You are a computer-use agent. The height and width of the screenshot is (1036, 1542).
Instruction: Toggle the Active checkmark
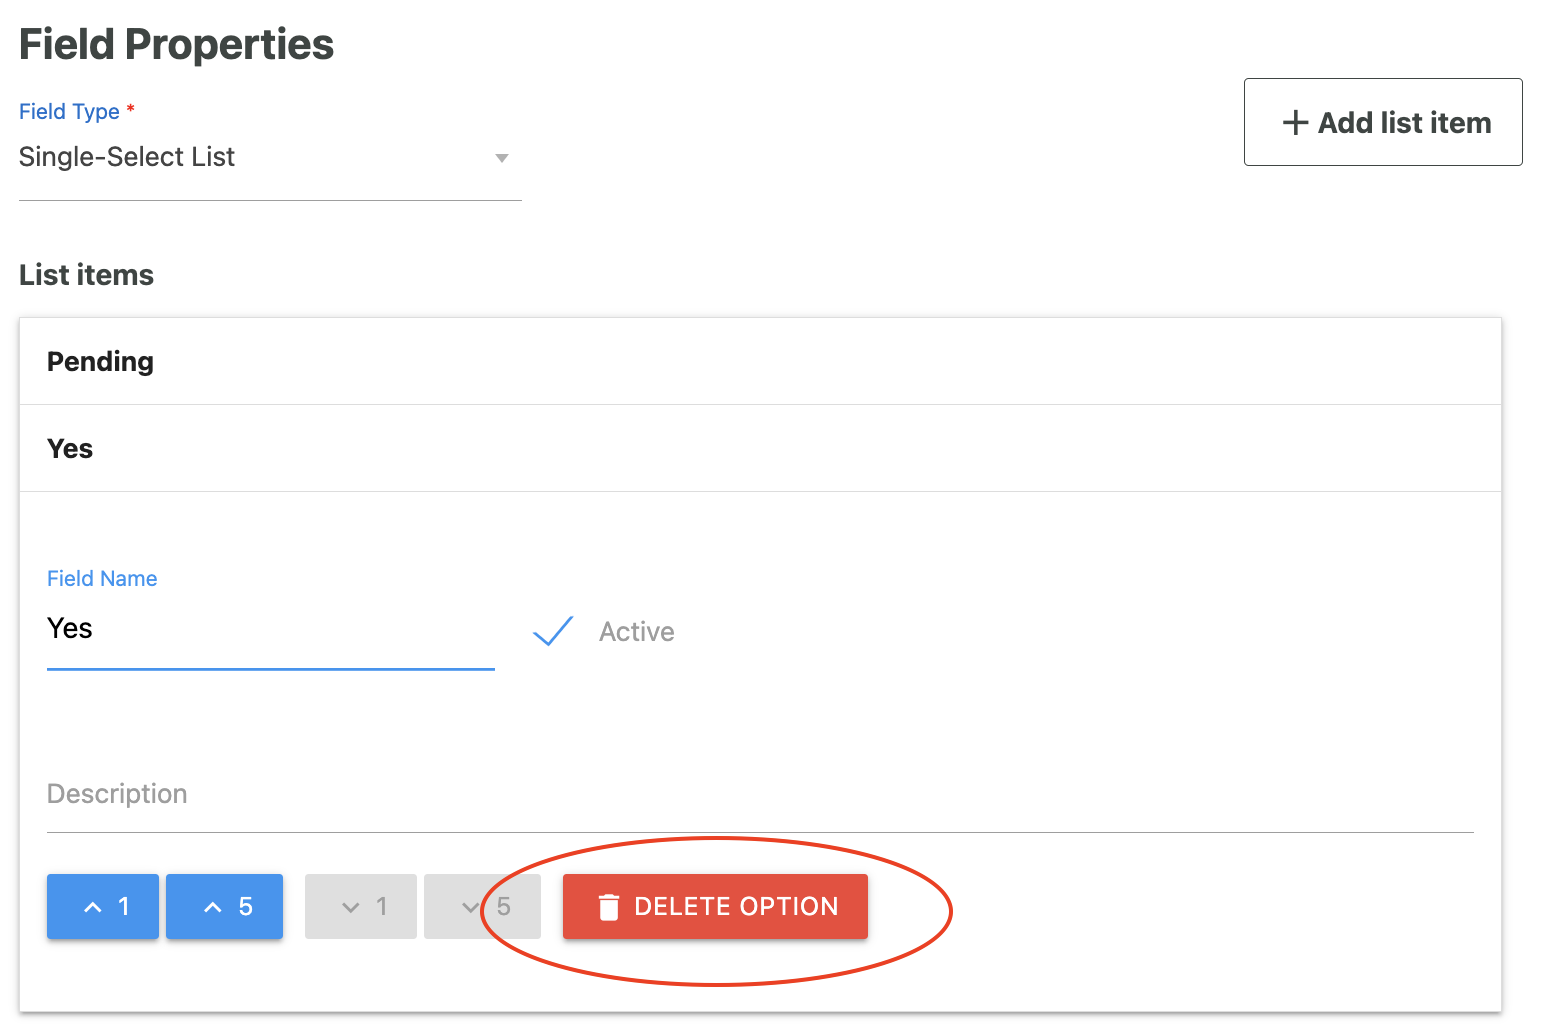click(x=553, y=631)
